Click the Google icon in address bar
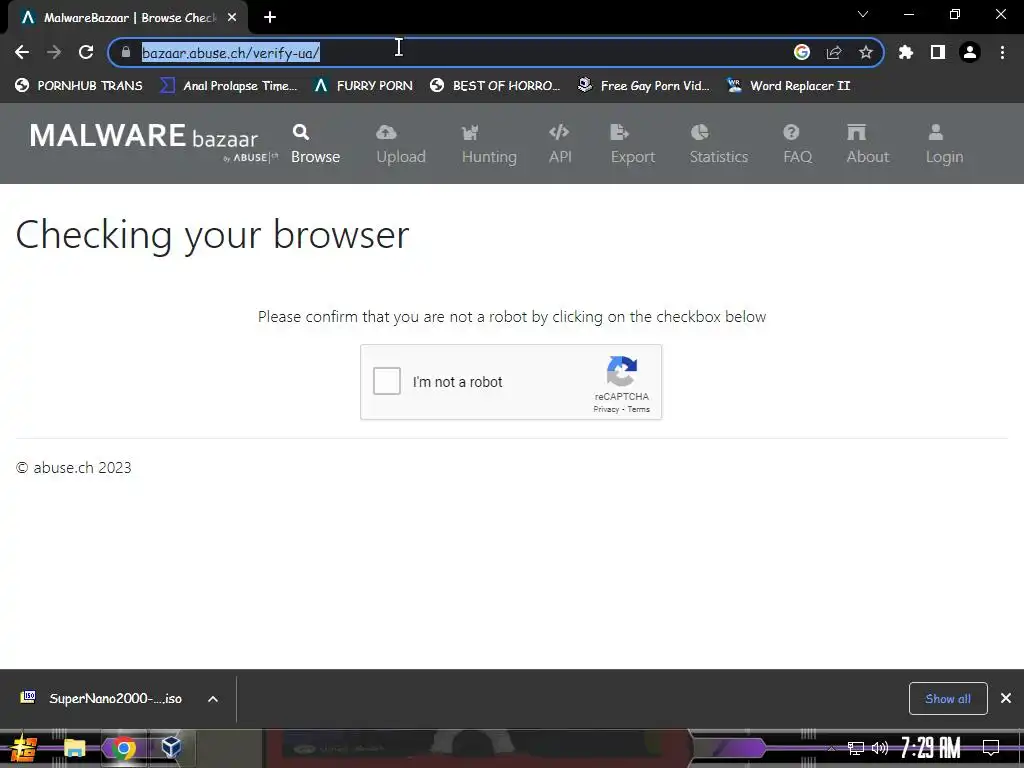 (x=802, y=52)
